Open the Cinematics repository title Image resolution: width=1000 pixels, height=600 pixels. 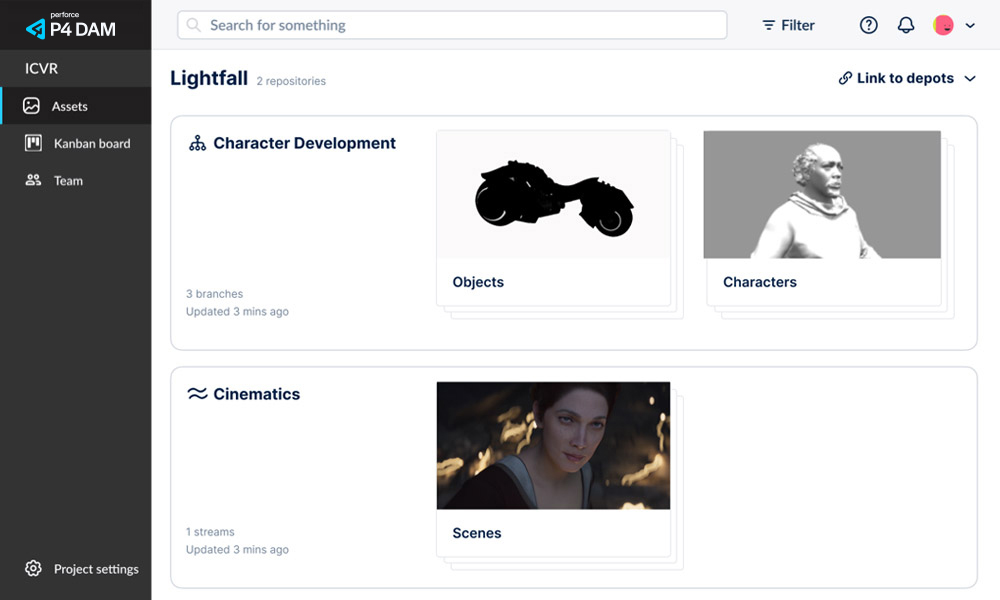click(x=256, y=394)
